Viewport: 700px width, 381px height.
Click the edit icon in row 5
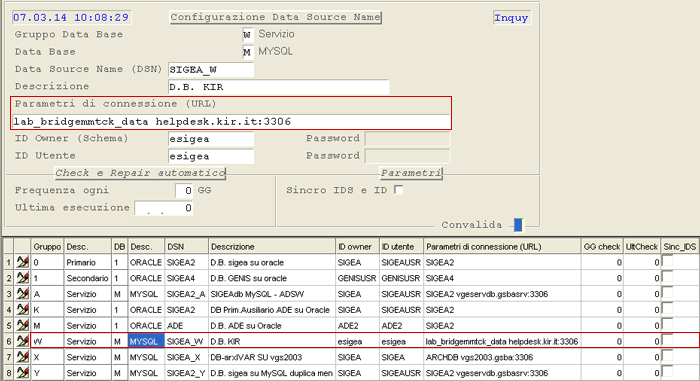coord(22,325)
